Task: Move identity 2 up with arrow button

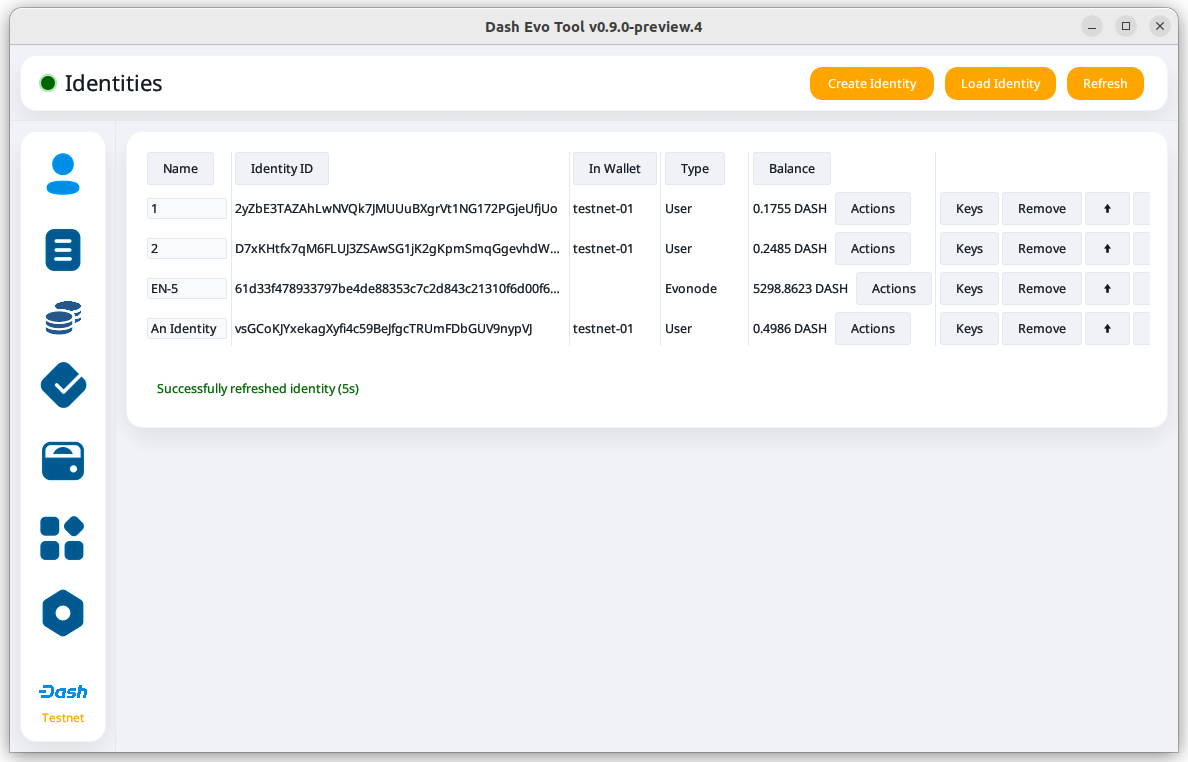Action: [x=1107, y=249]
